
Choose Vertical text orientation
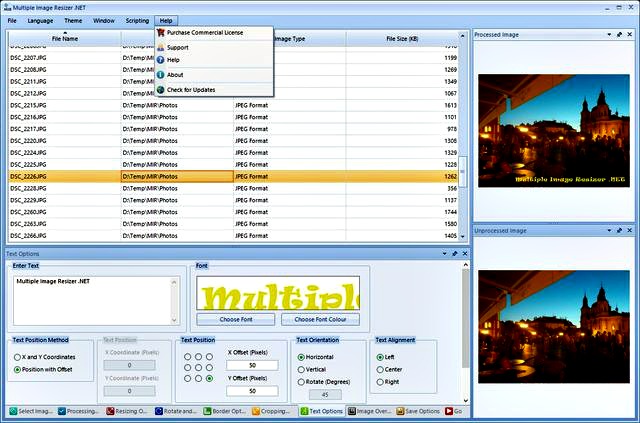pyautogui.click(x=302, y=369)
